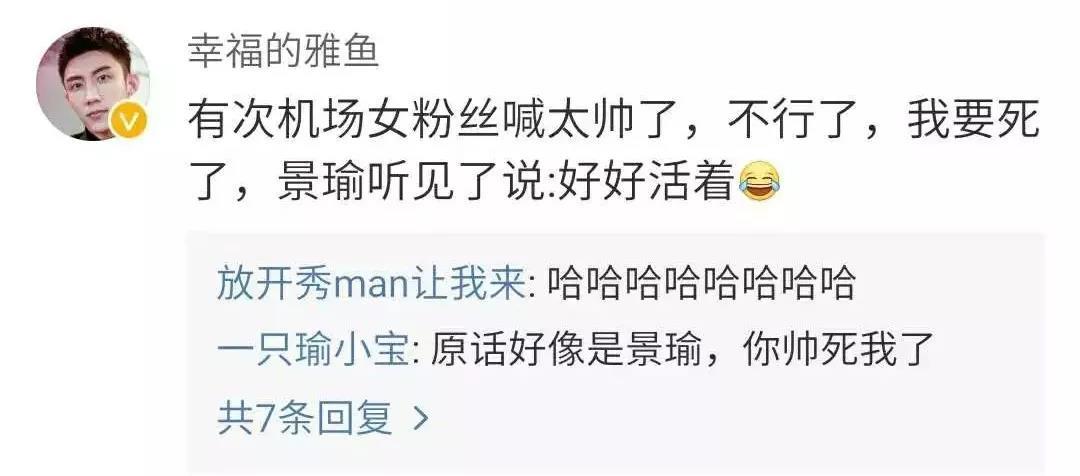
Task: Open commenter 放开秀man让我来's profile
Action: pyautogui.click(x=371, y=283)
